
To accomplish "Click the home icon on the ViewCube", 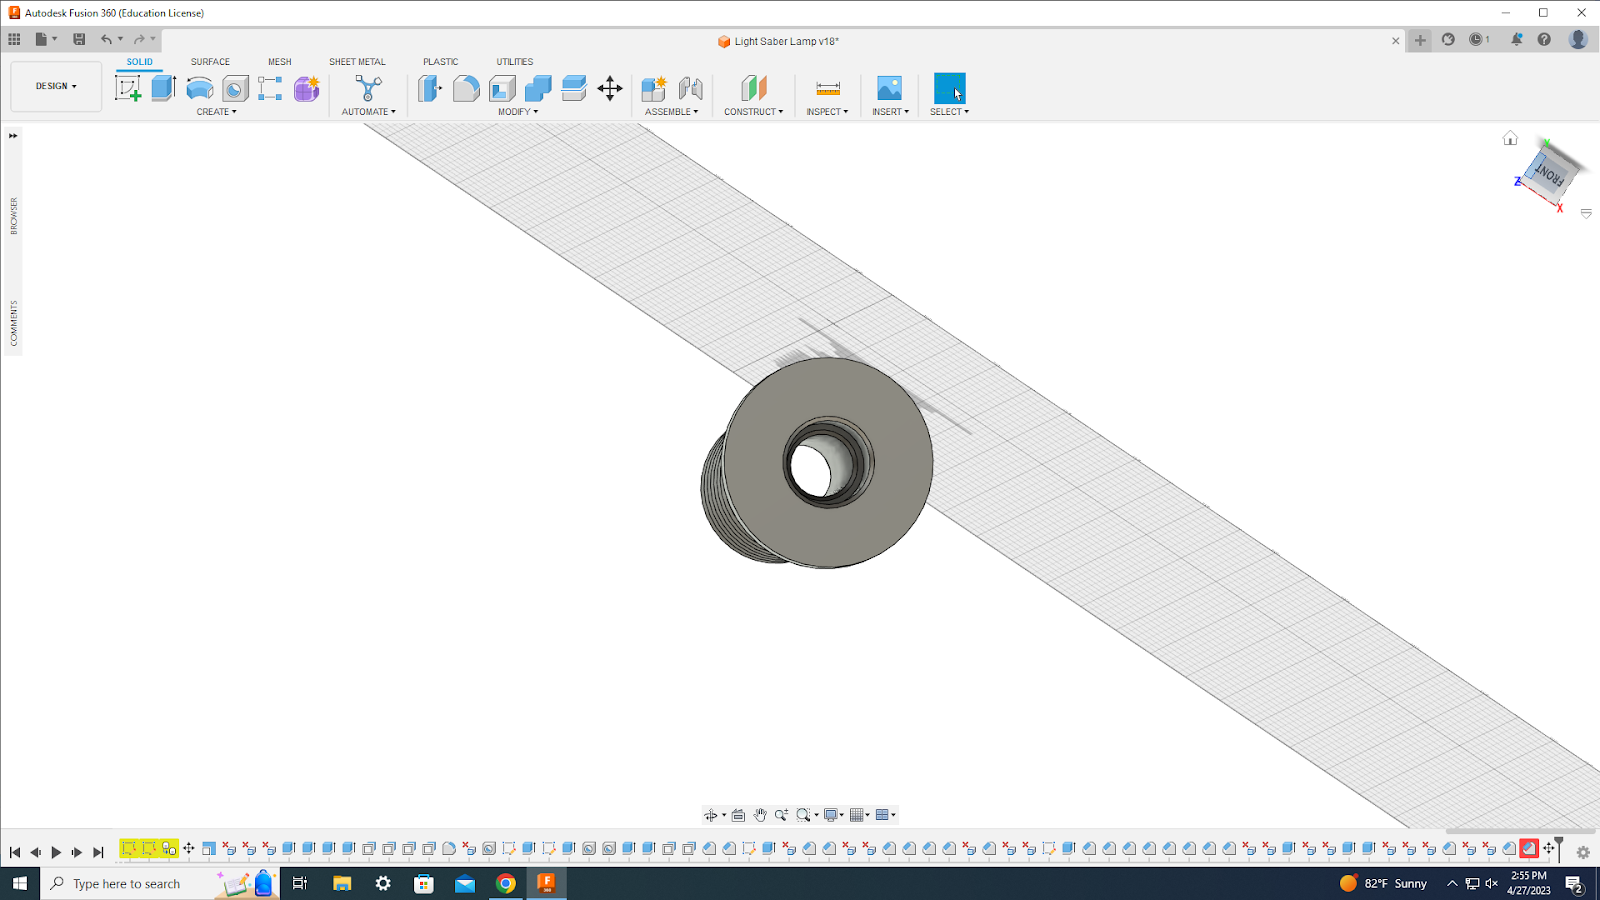I will click(1509, 138).
